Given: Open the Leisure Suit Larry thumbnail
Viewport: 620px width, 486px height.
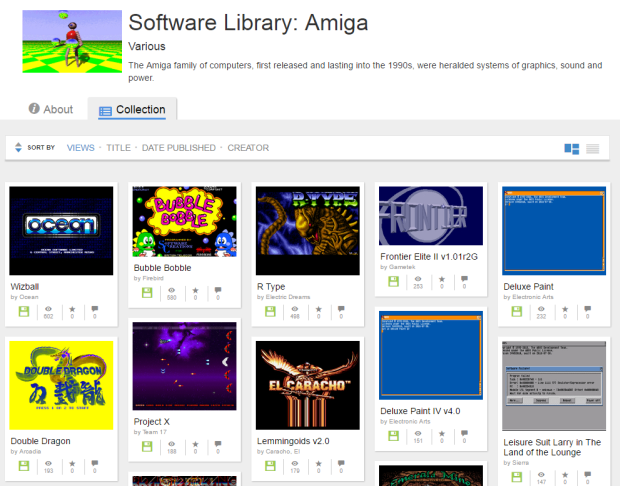Looking at the screenshot, I should coord(554,386).
